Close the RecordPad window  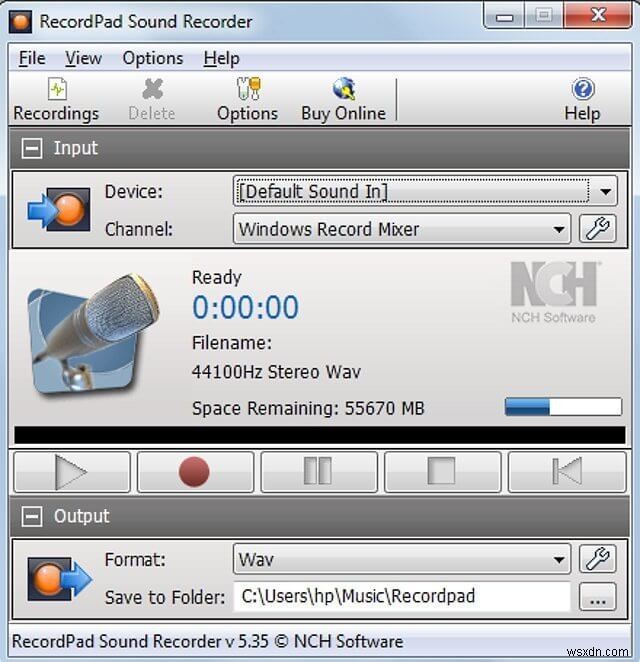pos(599,15)
